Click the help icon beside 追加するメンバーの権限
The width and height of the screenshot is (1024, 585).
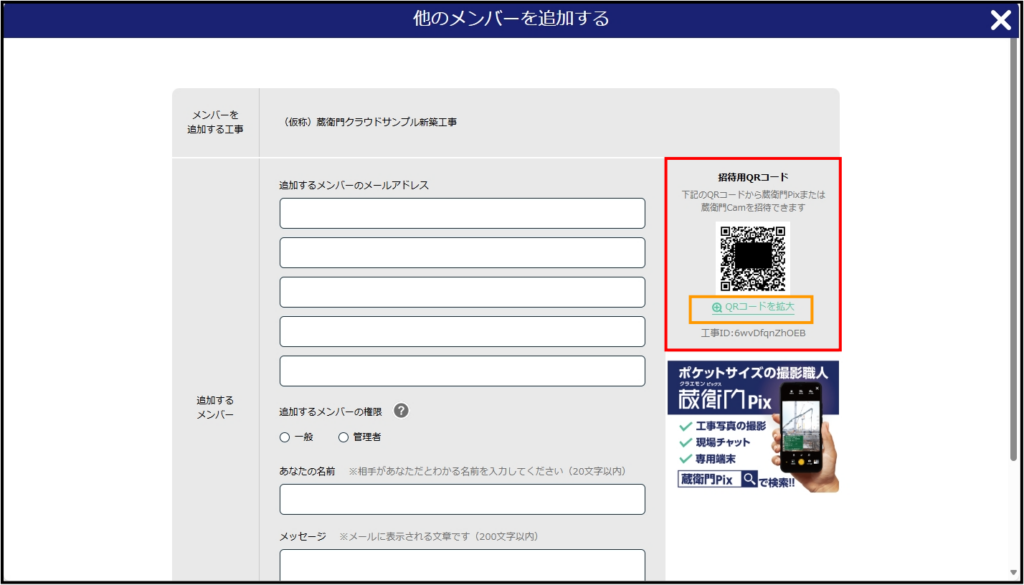[x=401, y=411]
